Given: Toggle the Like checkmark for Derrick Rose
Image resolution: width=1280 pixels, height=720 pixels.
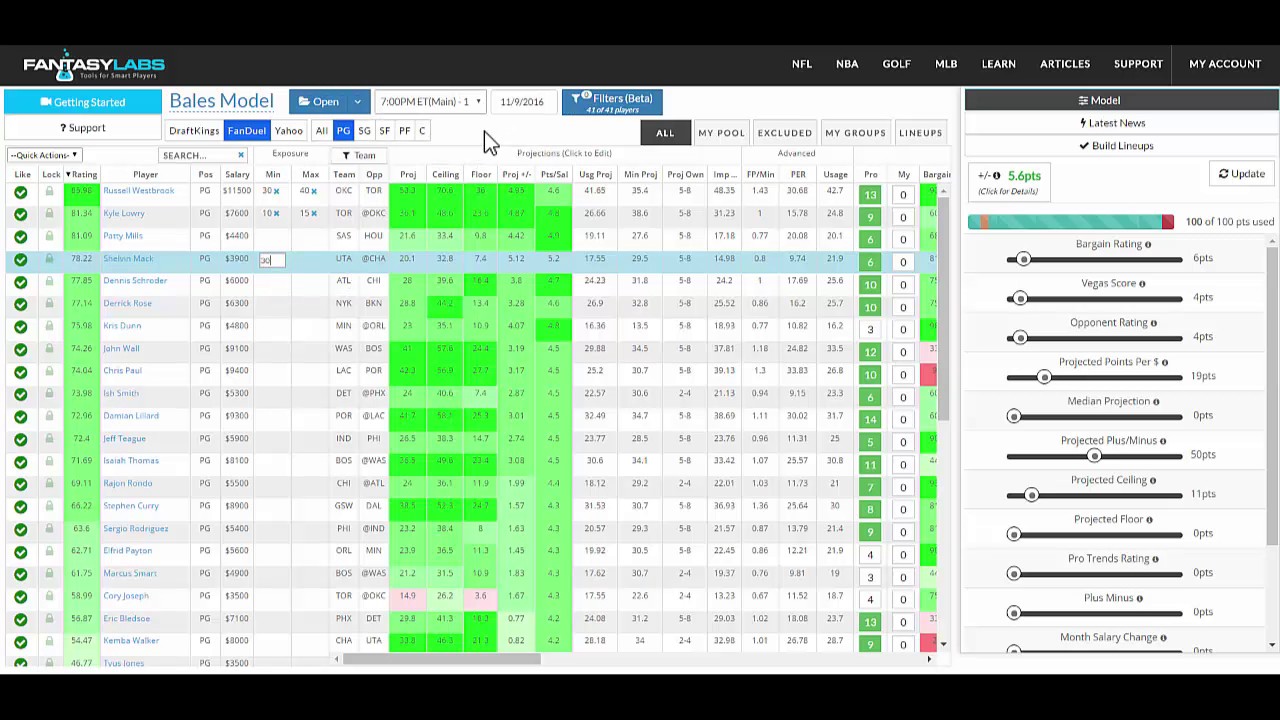Looking at the screenshot, I should pos(21,304).
